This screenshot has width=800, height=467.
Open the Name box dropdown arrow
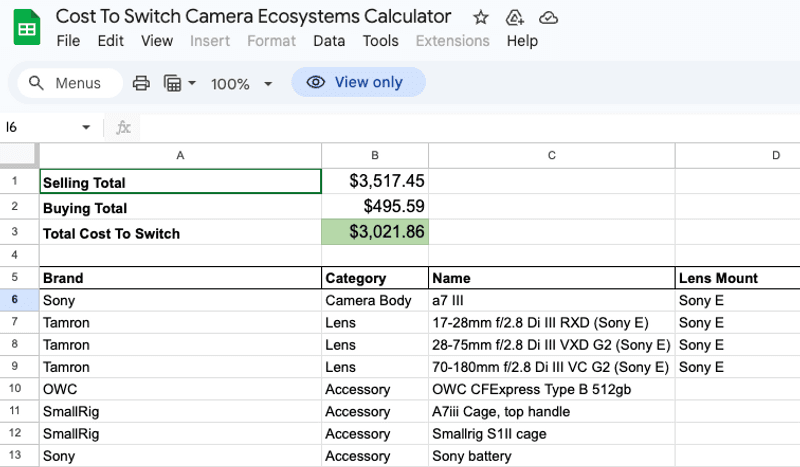86,127
